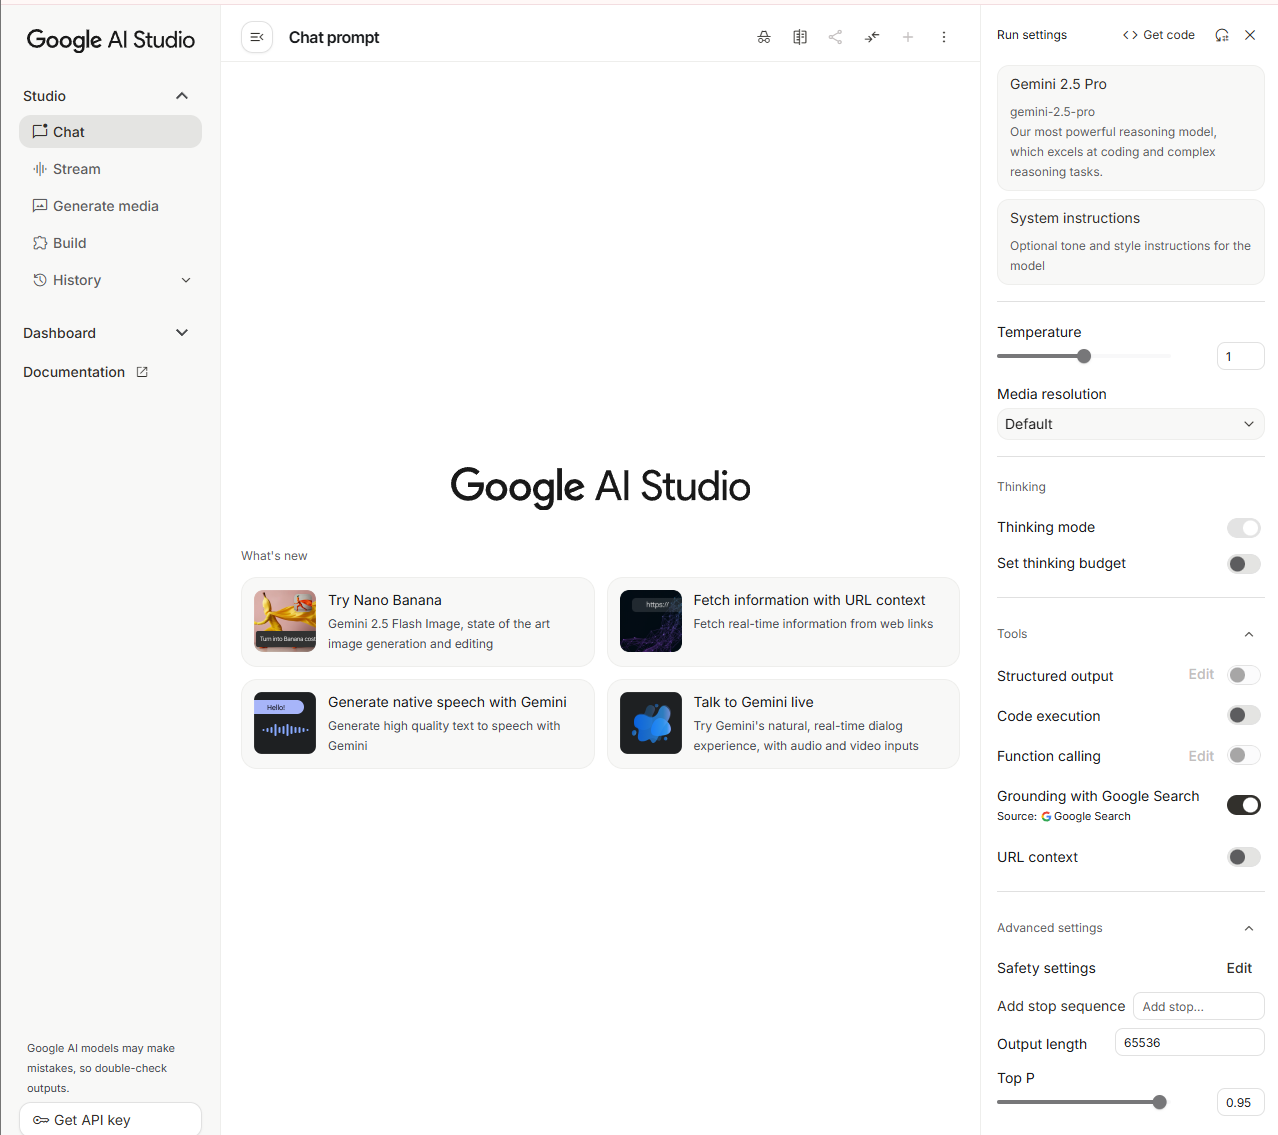The height and width of the screenshot is (1135, 1278).
Task: Open Generate media in the sidebar
Action: coord(110,206)
